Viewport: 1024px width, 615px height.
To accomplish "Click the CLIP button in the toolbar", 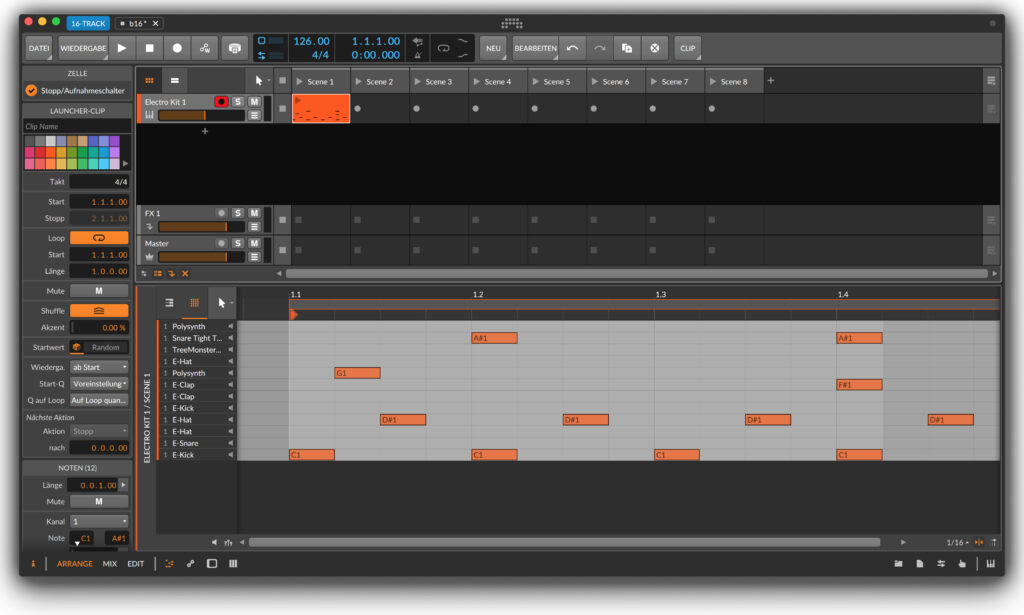I will (x=688, y=48).
